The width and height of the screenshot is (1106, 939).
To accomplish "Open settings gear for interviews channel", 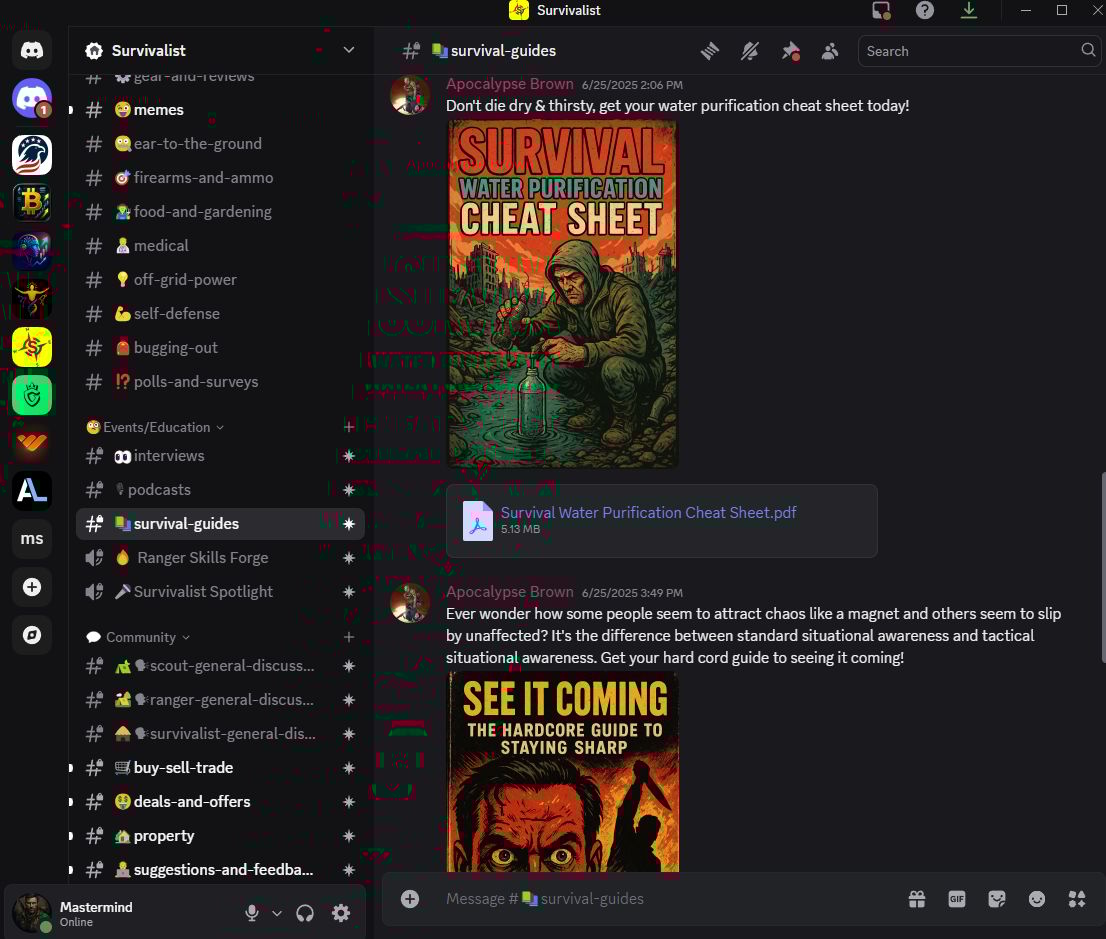I will pos(348,456).
